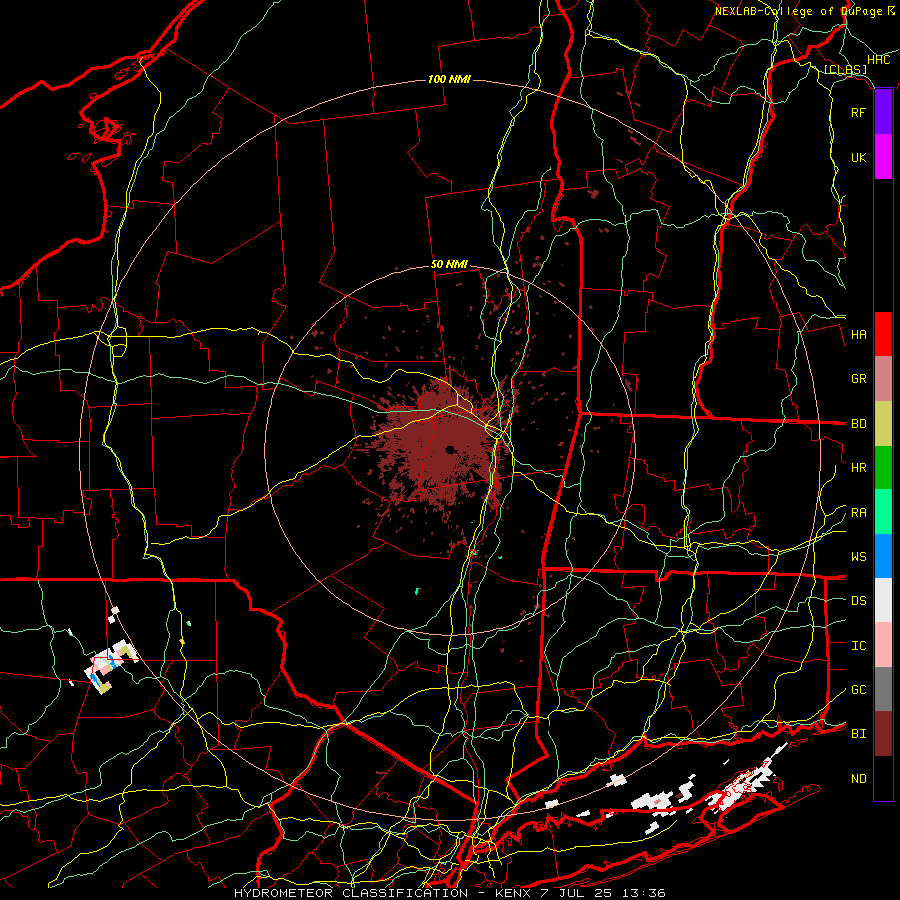The width and height of the screenshot is (900, 900).
Task: Click the [CLAS] units label
Action: tap(845, 69)
